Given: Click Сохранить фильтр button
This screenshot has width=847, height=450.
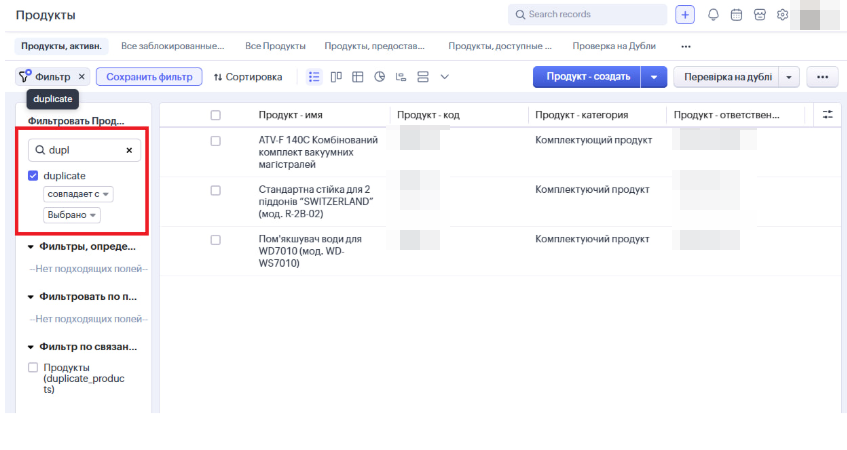Looking at the screenshot, I should click(149, 77).
